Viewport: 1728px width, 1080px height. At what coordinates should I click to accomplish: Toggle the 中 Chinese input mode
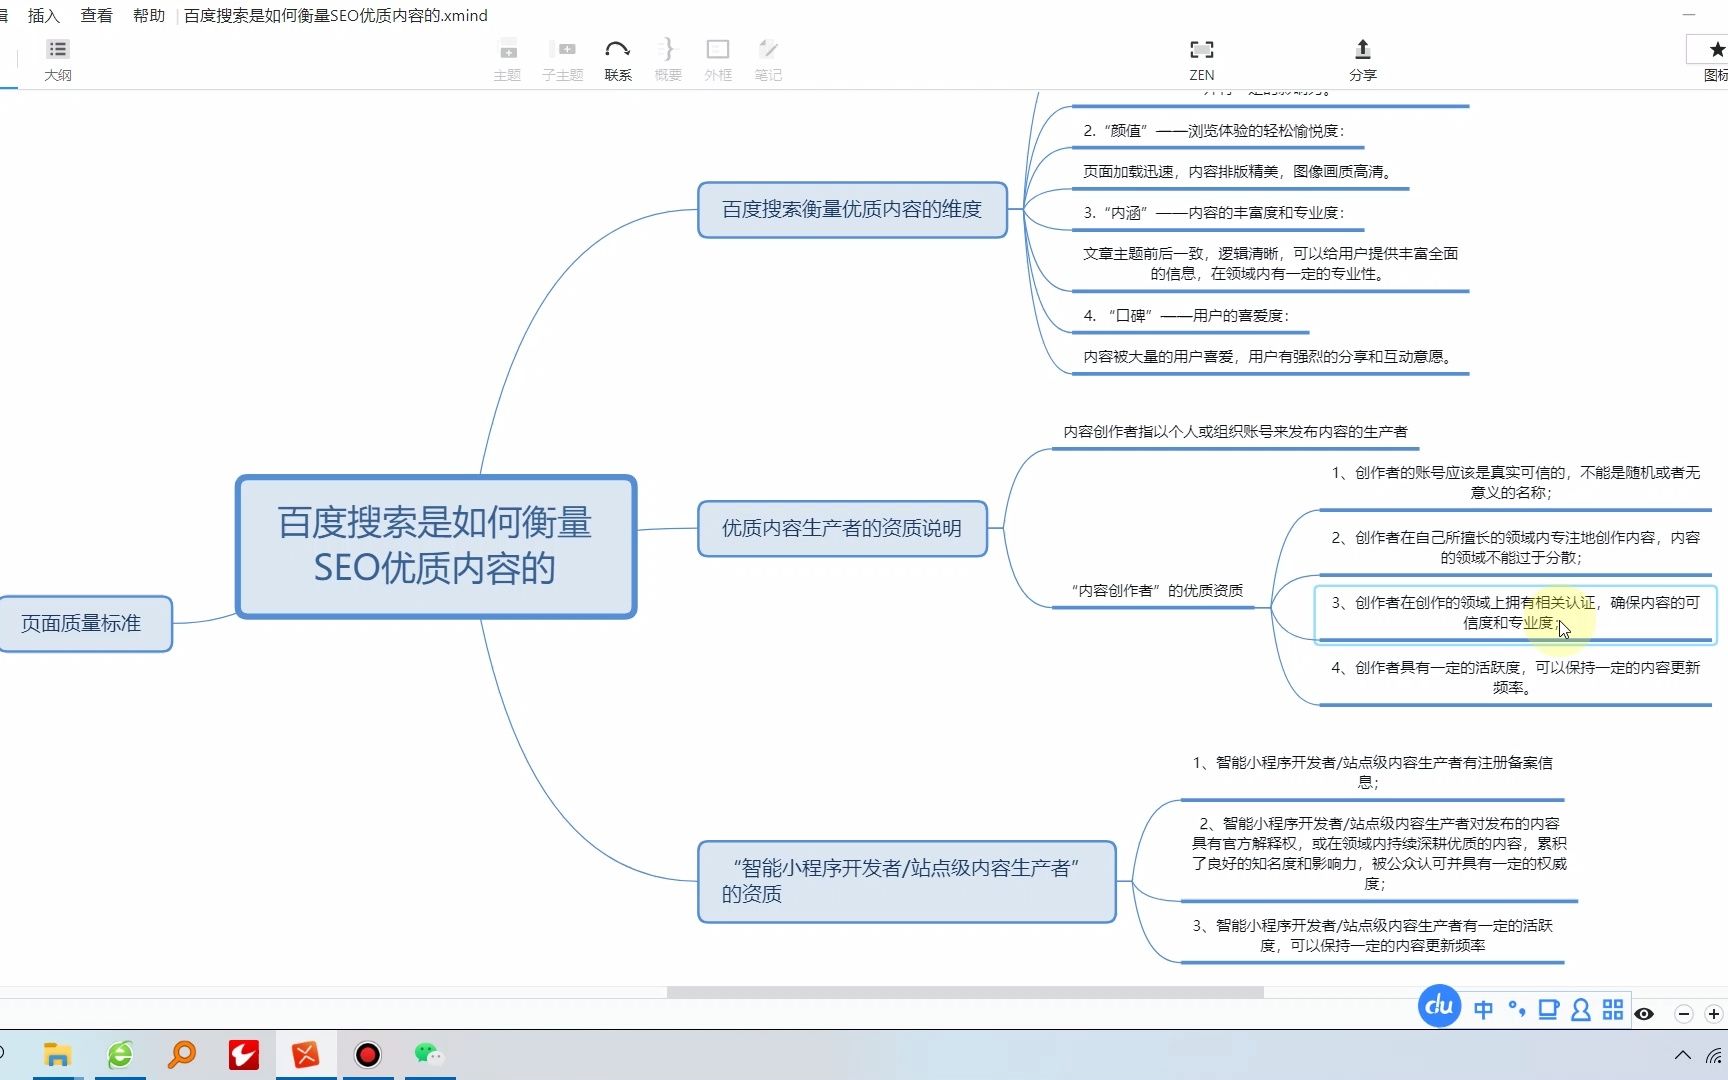coord(1484,1010)
